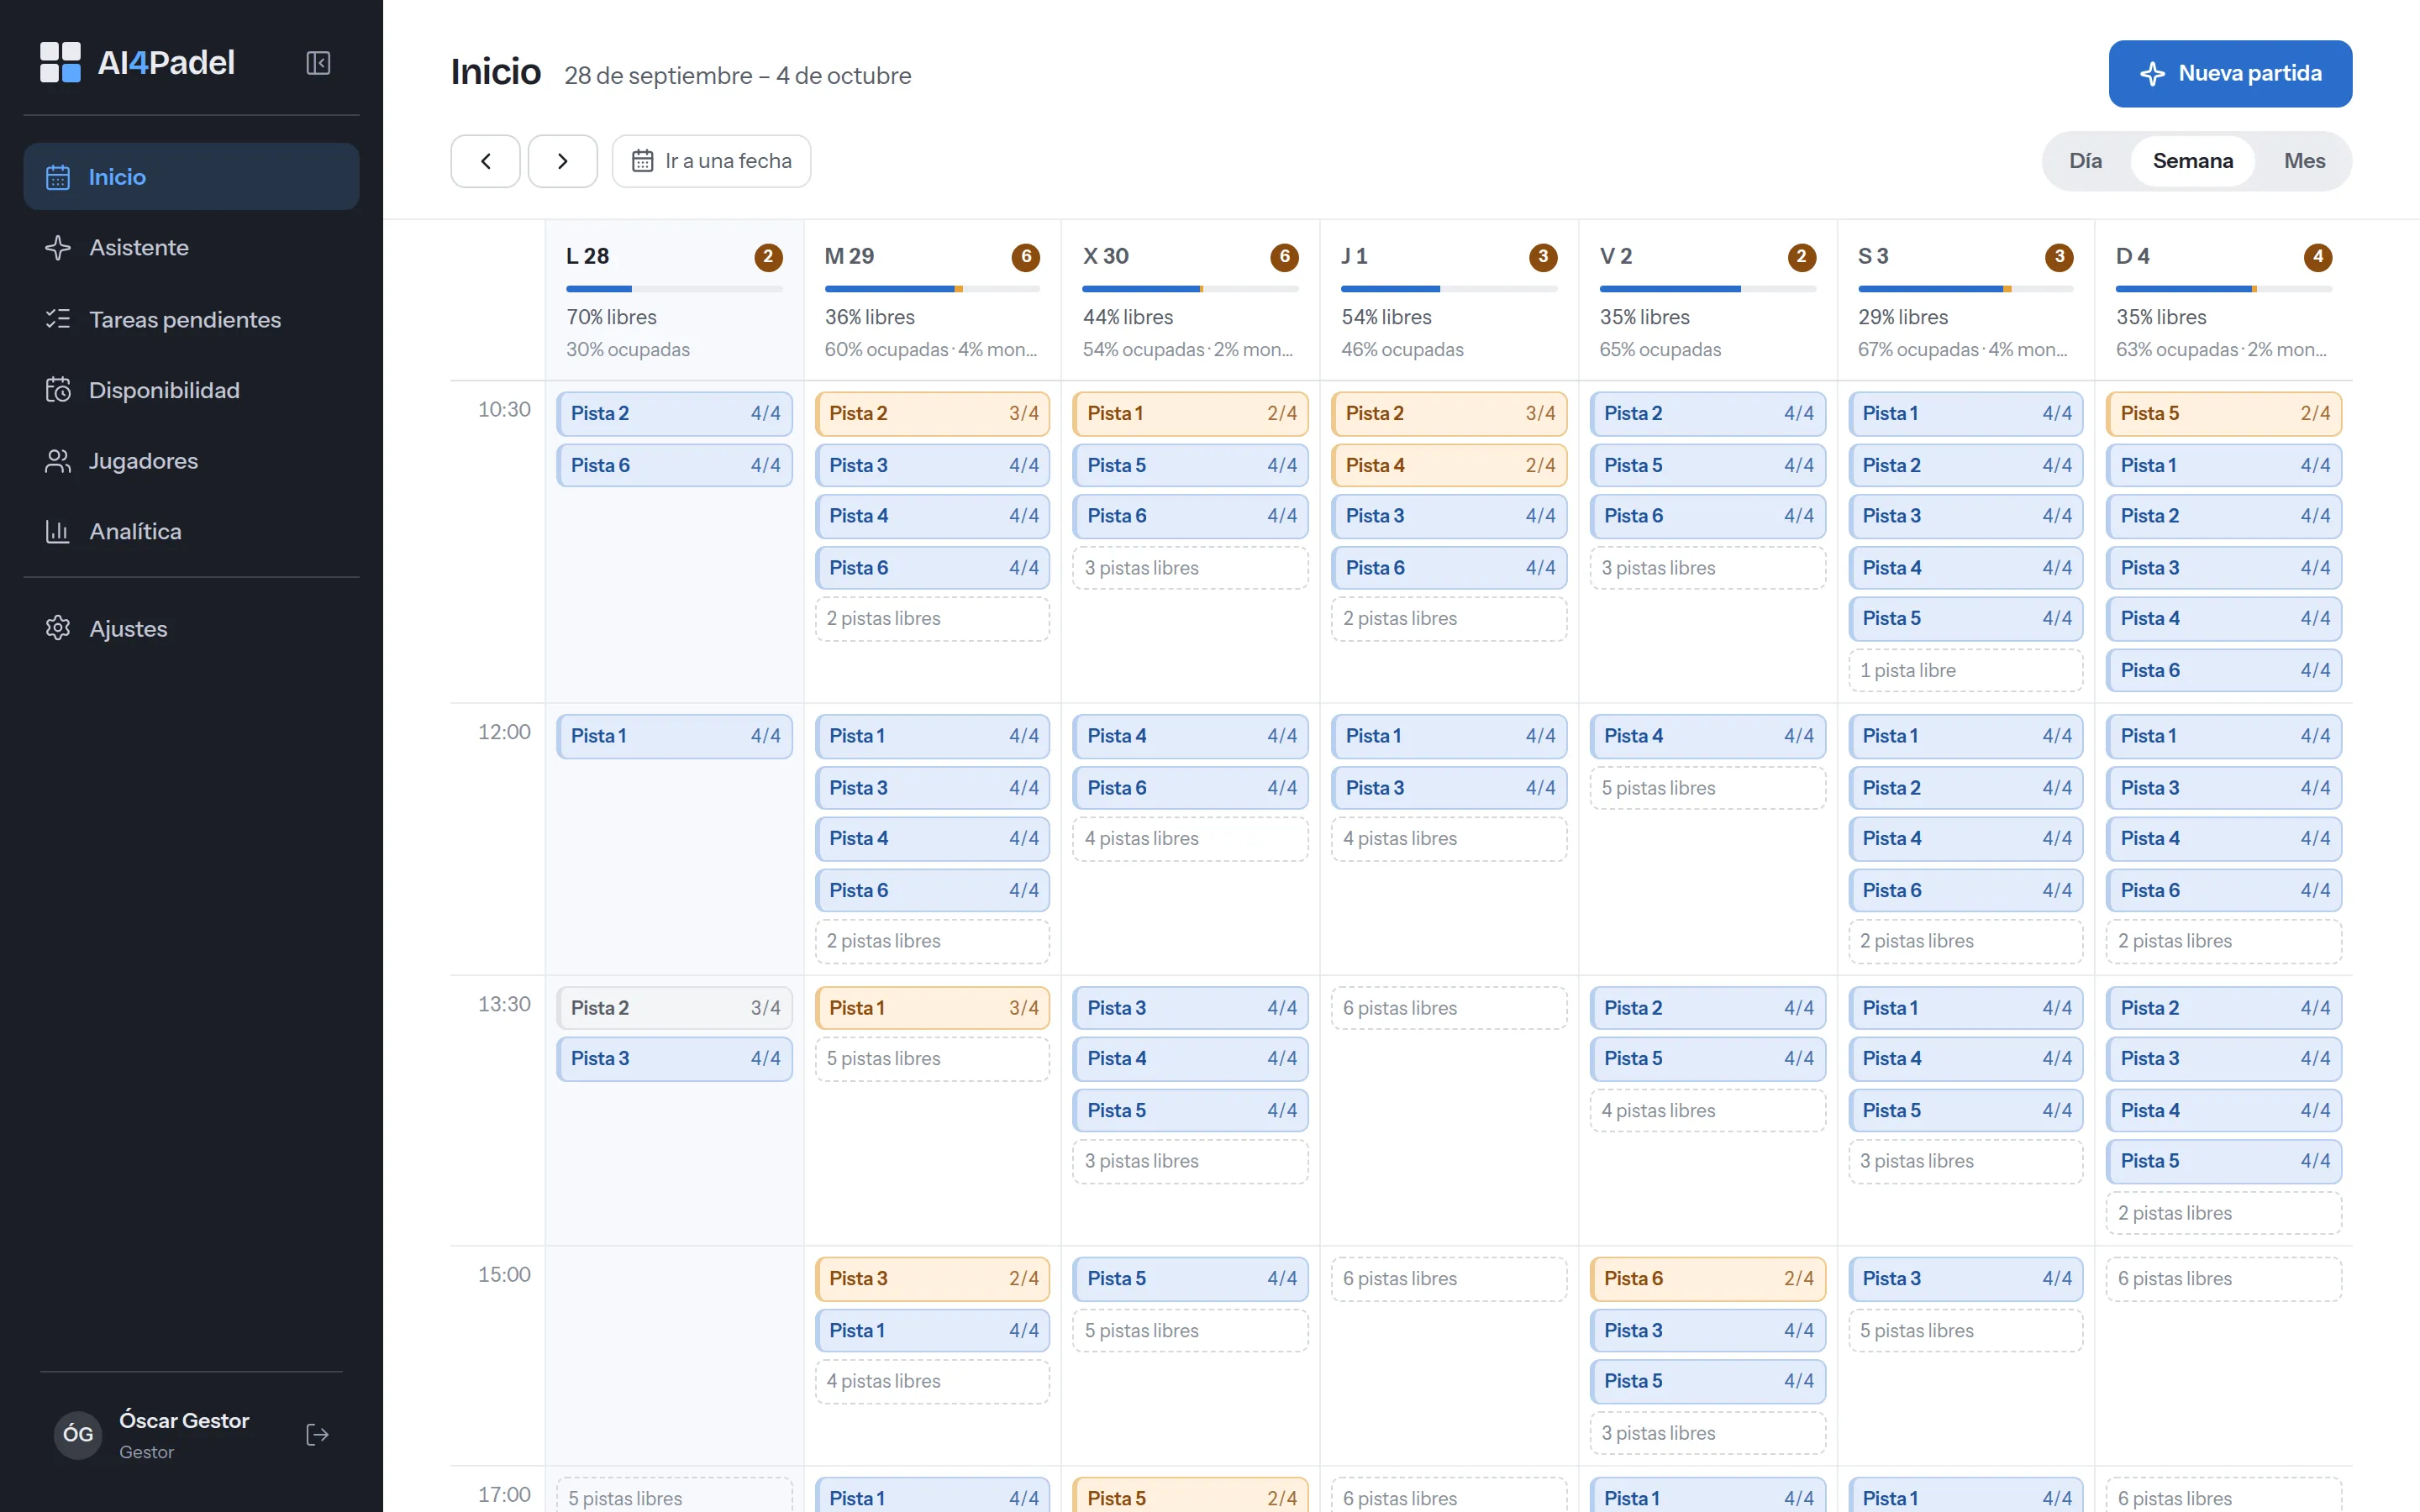Open Disponibilidad calendar-clock icon
The height and width of the screenshot is (1512, 2420).
point(58,390)
